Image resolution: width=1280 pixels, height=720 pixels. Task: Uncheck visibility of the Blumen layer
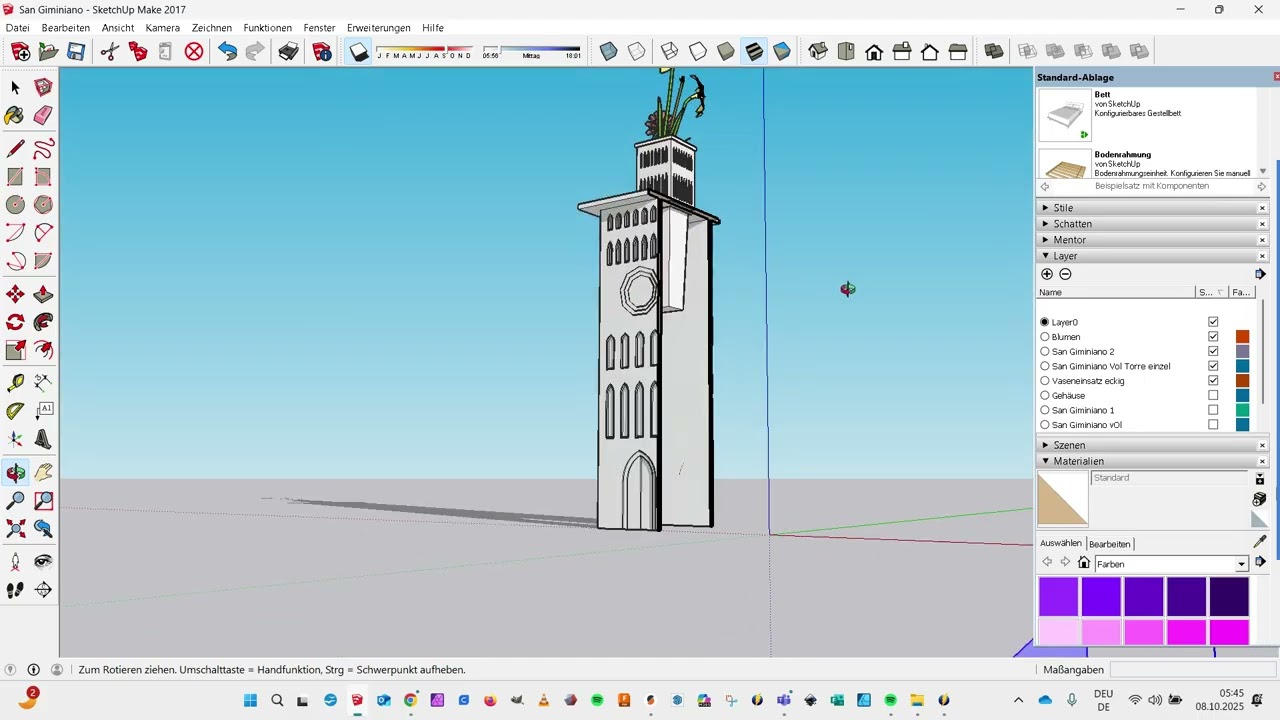1213,337
